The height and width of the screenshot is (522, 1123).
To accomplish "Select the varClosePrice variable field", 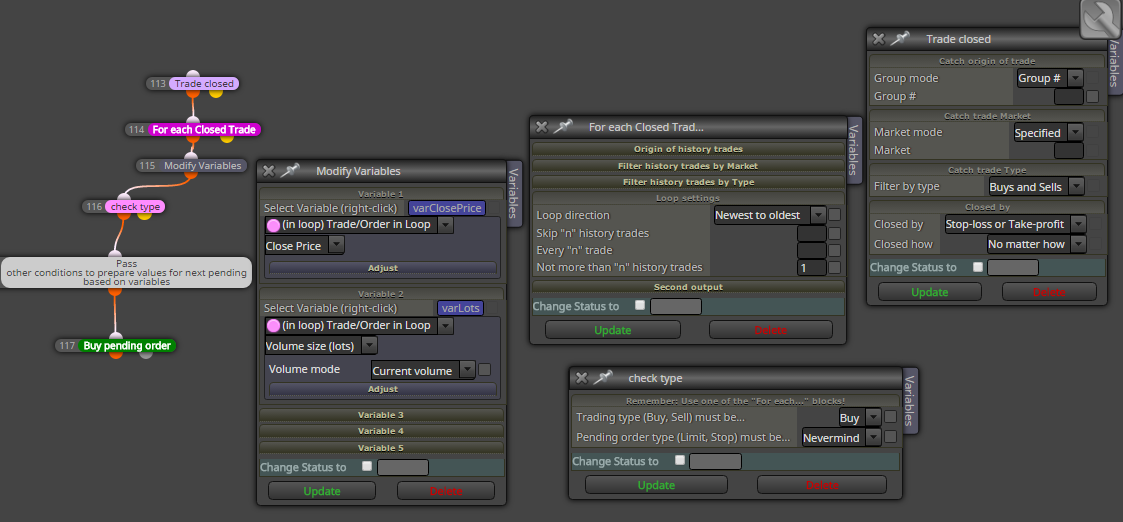I will [x=447, y=208].
